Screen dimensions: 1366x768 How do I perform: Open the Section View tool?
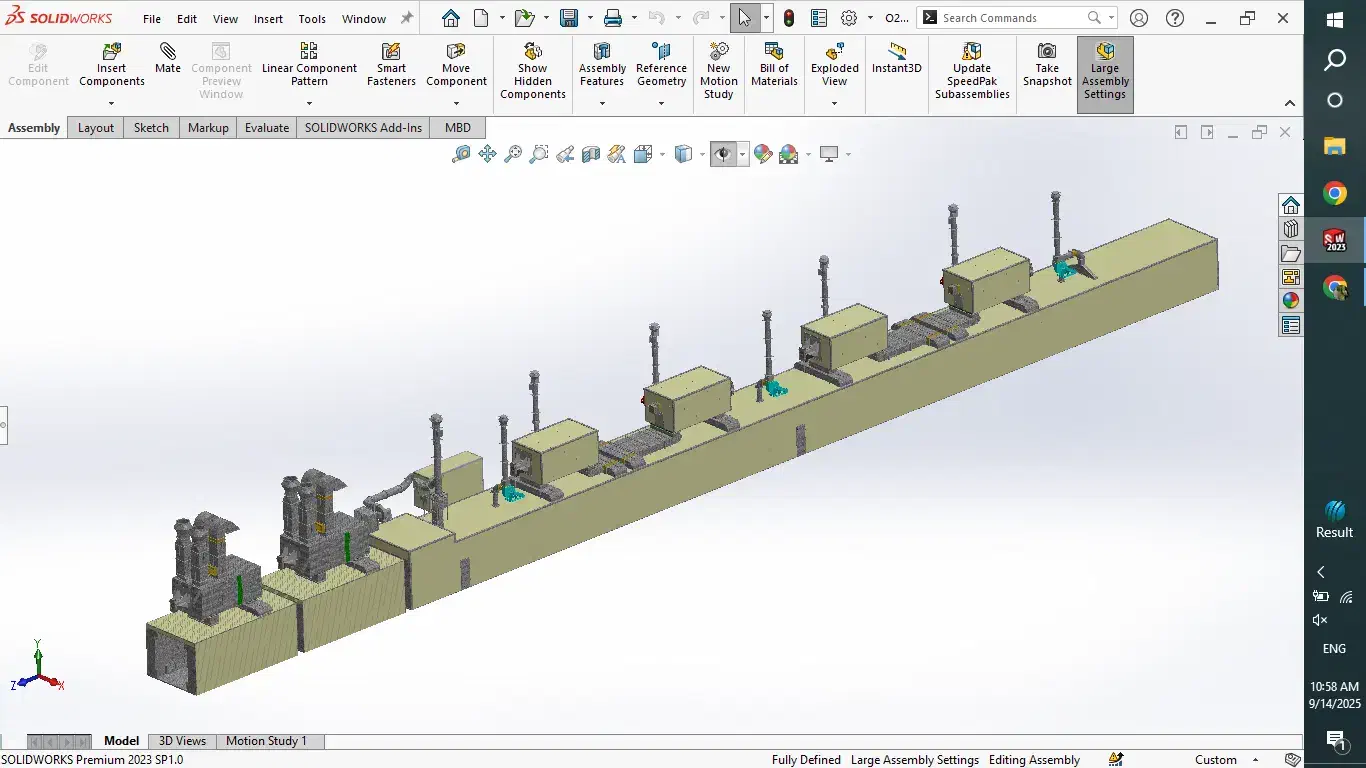coord(591,154)
